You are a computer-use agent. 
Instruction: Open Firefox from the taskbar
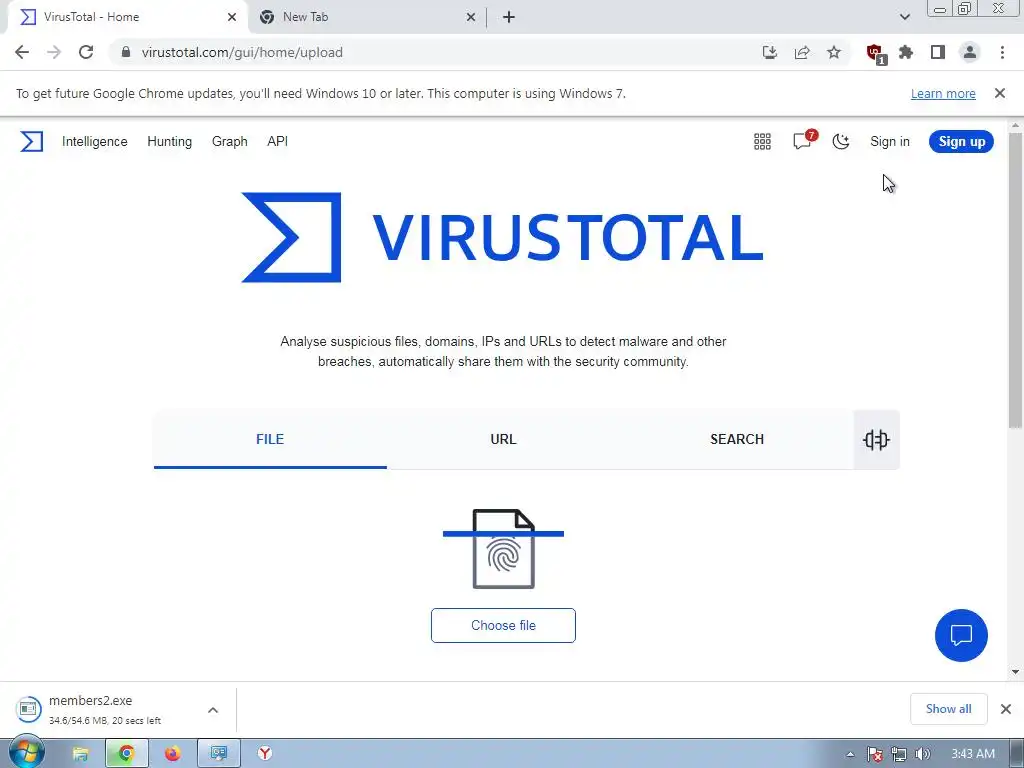point(172,754)
